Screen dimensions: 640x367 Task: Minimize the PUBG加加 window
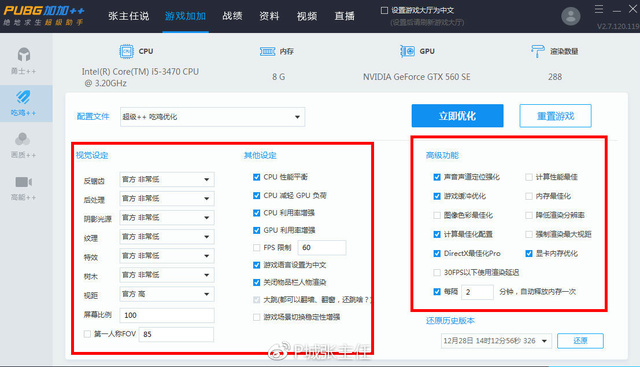[x=617, y=10]
